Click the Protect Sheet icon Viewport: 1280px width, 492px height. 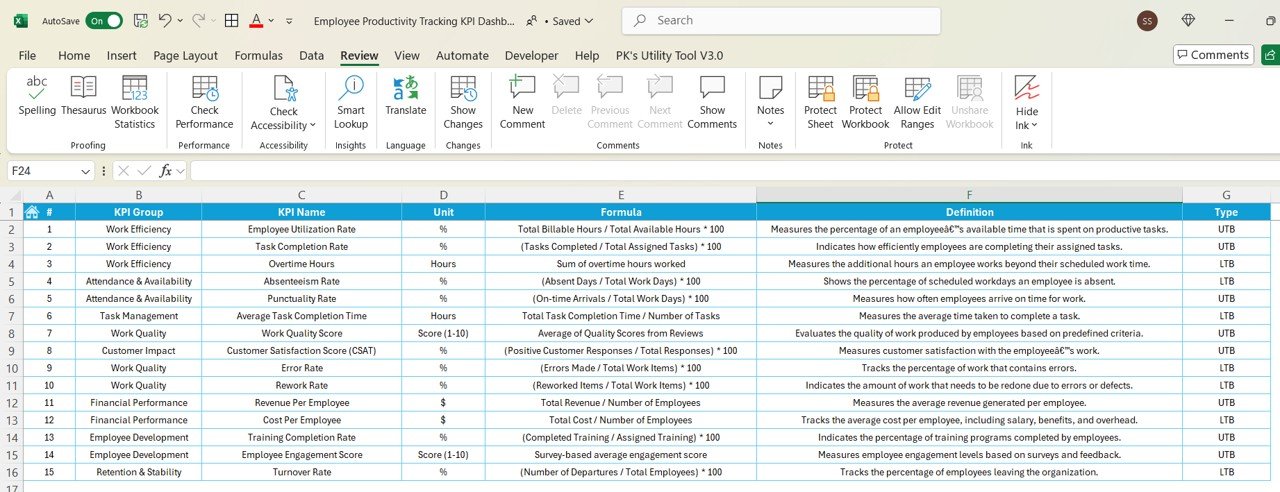pyautogui.click(x=820, y=102)
